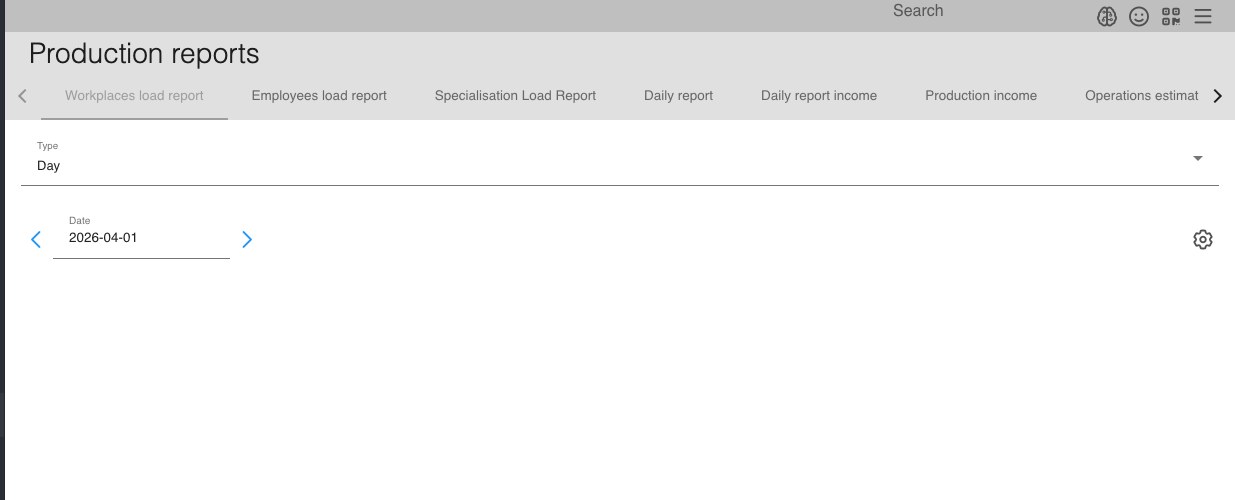This screenshot has height=500, width=1235.
Task: Expand the Type dropdown arrow
Action: pos(1197,158)
